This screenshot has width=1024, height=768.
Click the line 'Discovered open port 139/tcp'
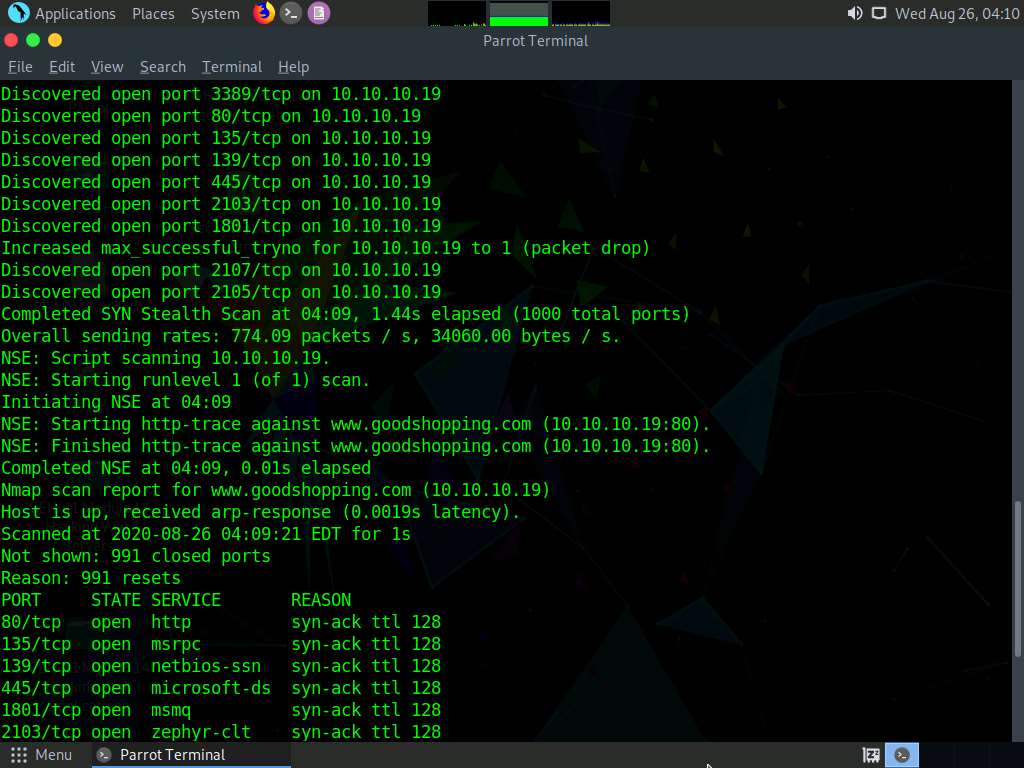(216, 160)
